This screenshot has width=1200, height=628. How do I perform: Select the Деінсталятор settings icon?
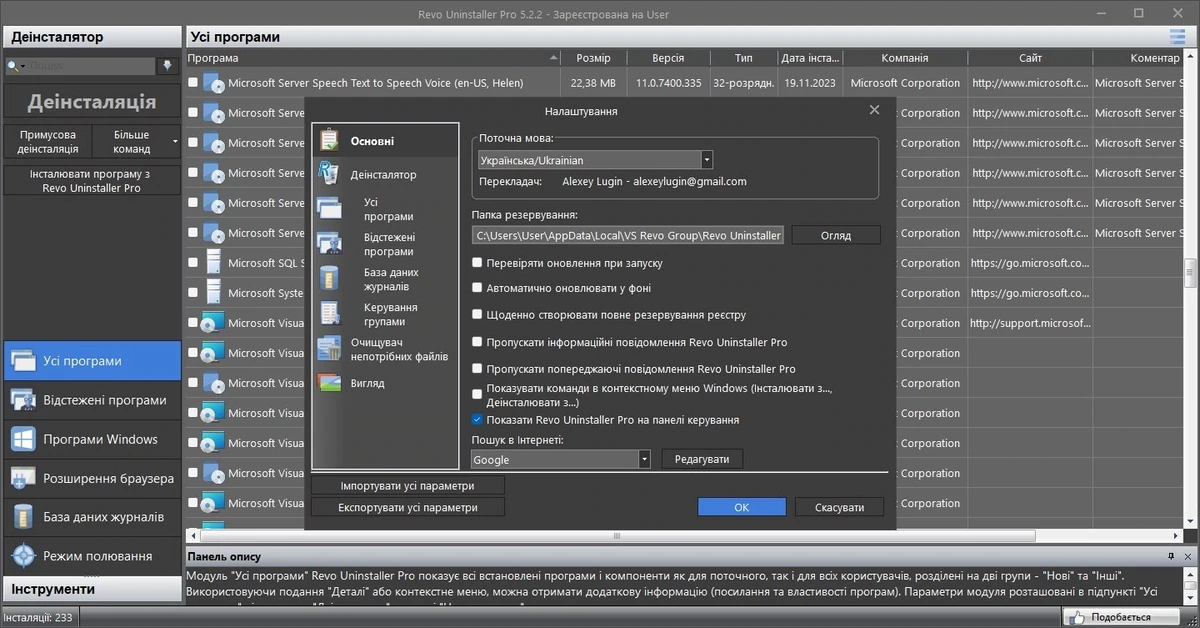coord(329,174)
